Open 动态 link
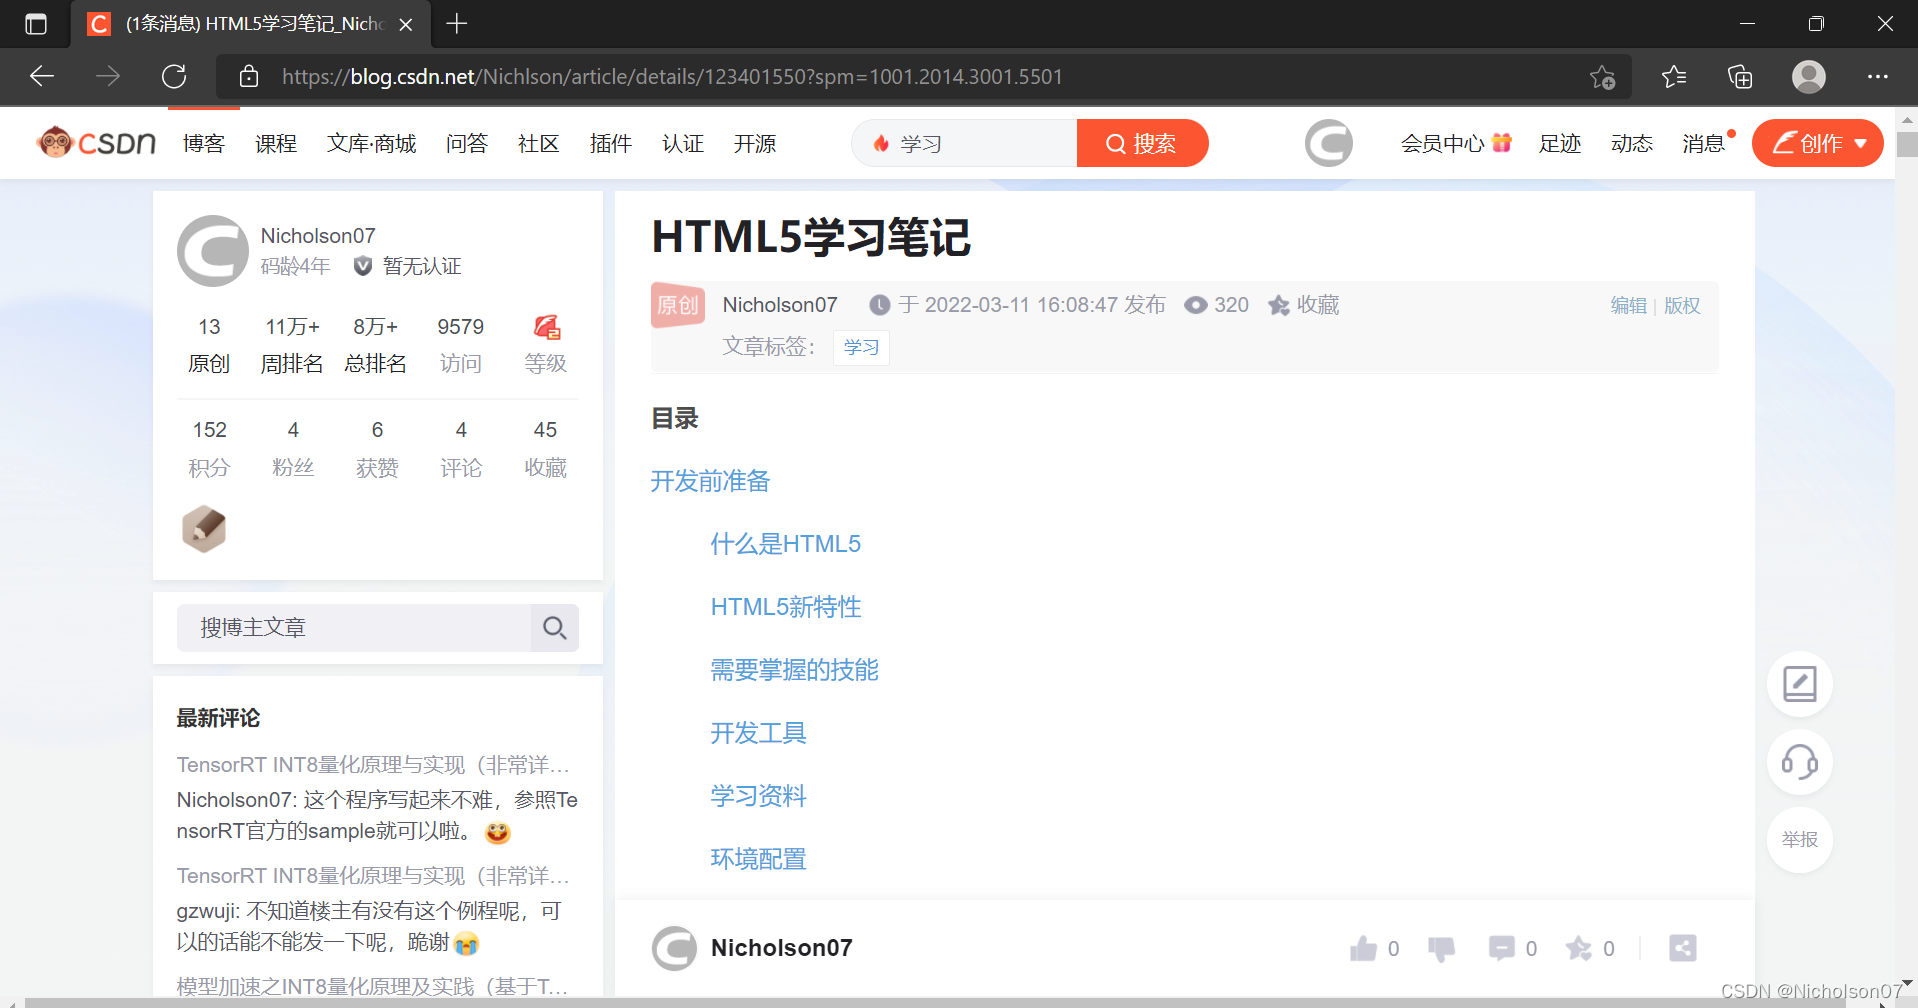 1632,144
